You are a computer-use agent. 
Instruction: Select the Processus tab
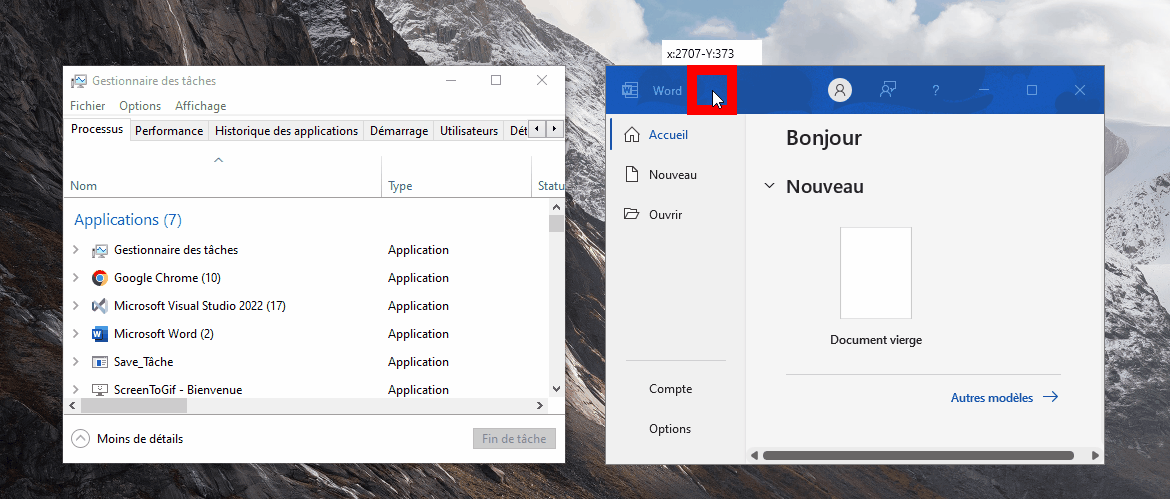97,129
